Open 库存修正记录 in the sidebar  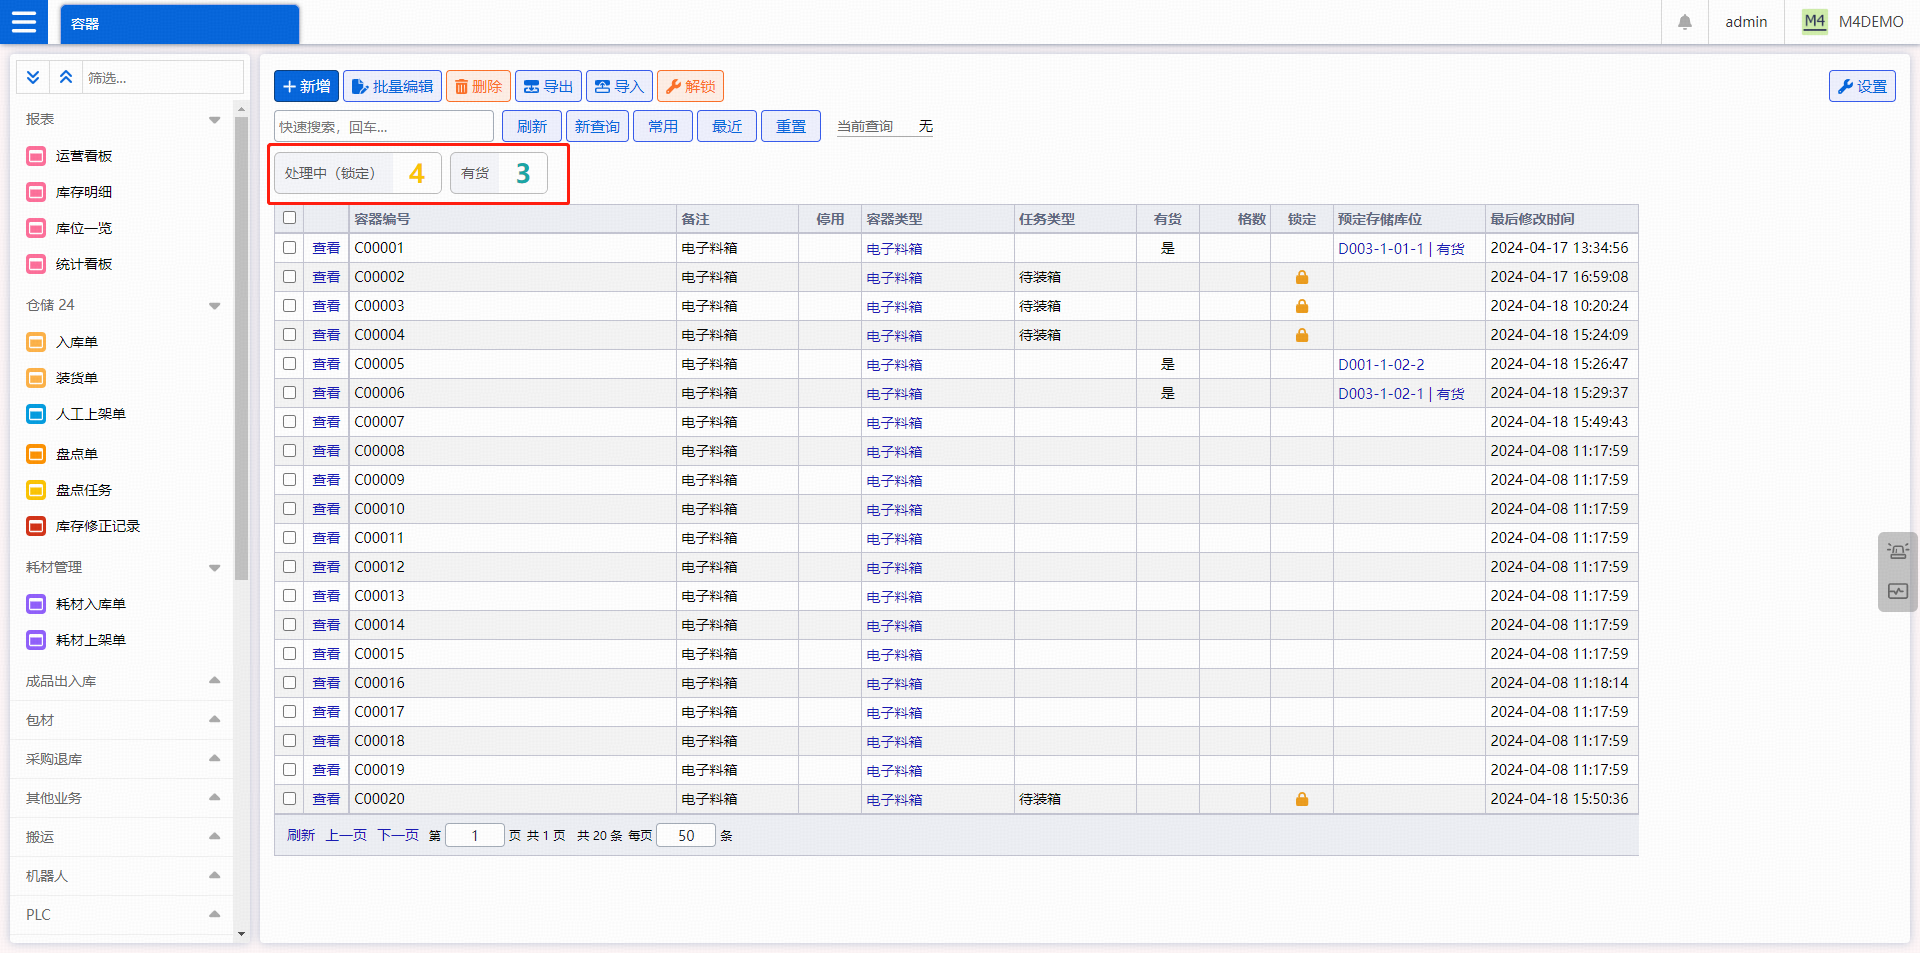tap(84, 526)
